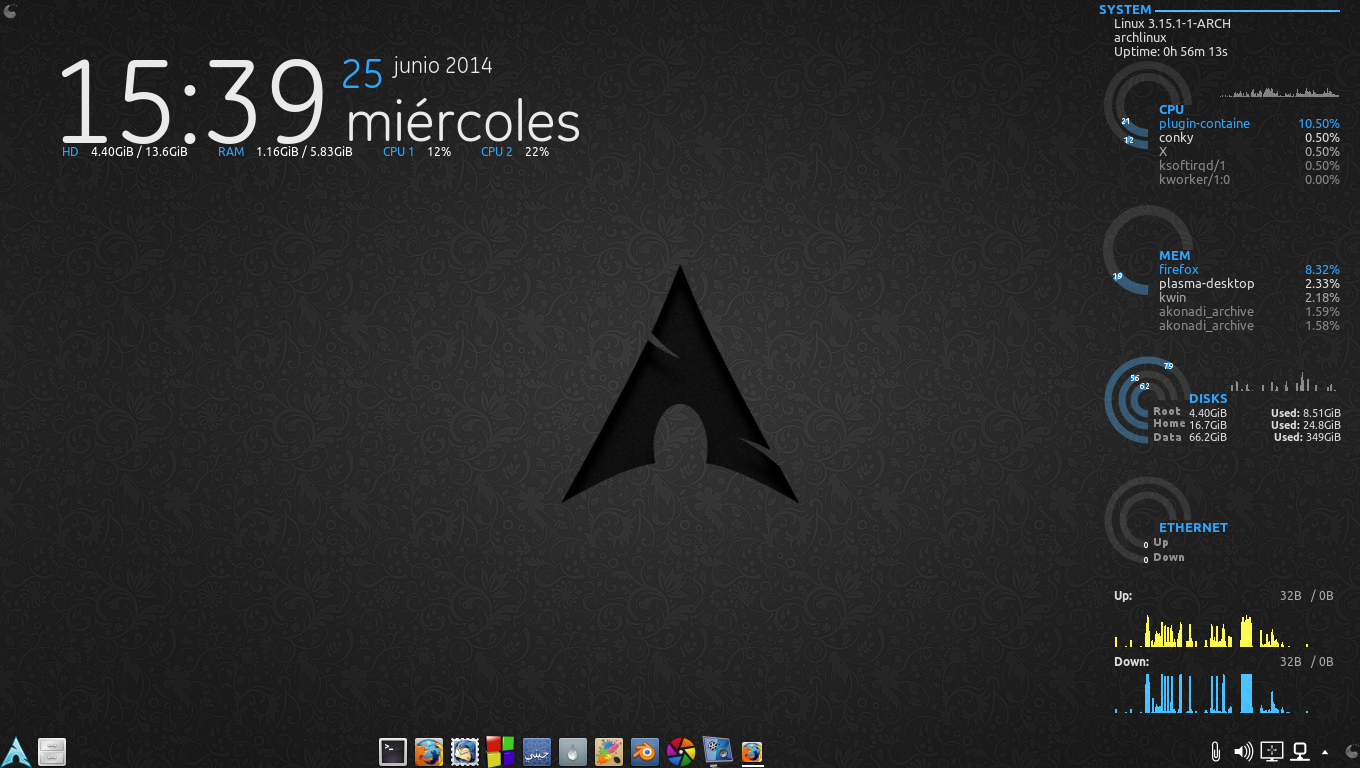Open the color wheel aperture app
1360x768 pixels.
coord(681,751)
